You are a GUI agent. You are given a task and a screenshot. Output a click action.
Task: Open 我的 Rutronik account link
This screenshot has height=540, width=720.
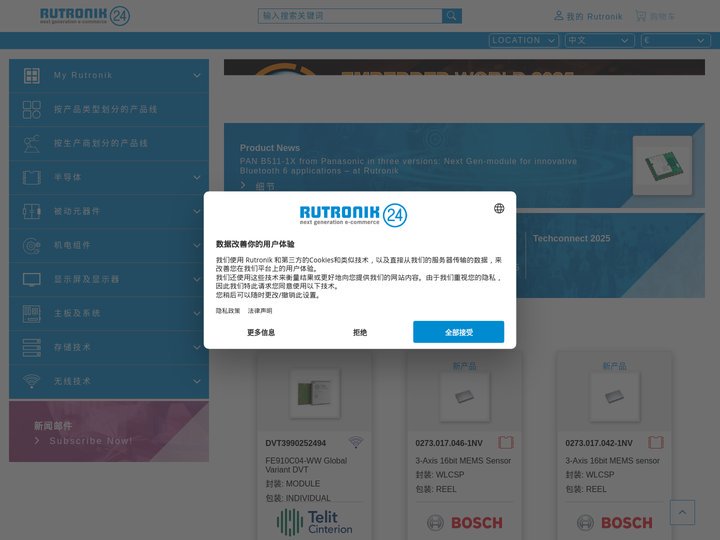pos(594,17)
